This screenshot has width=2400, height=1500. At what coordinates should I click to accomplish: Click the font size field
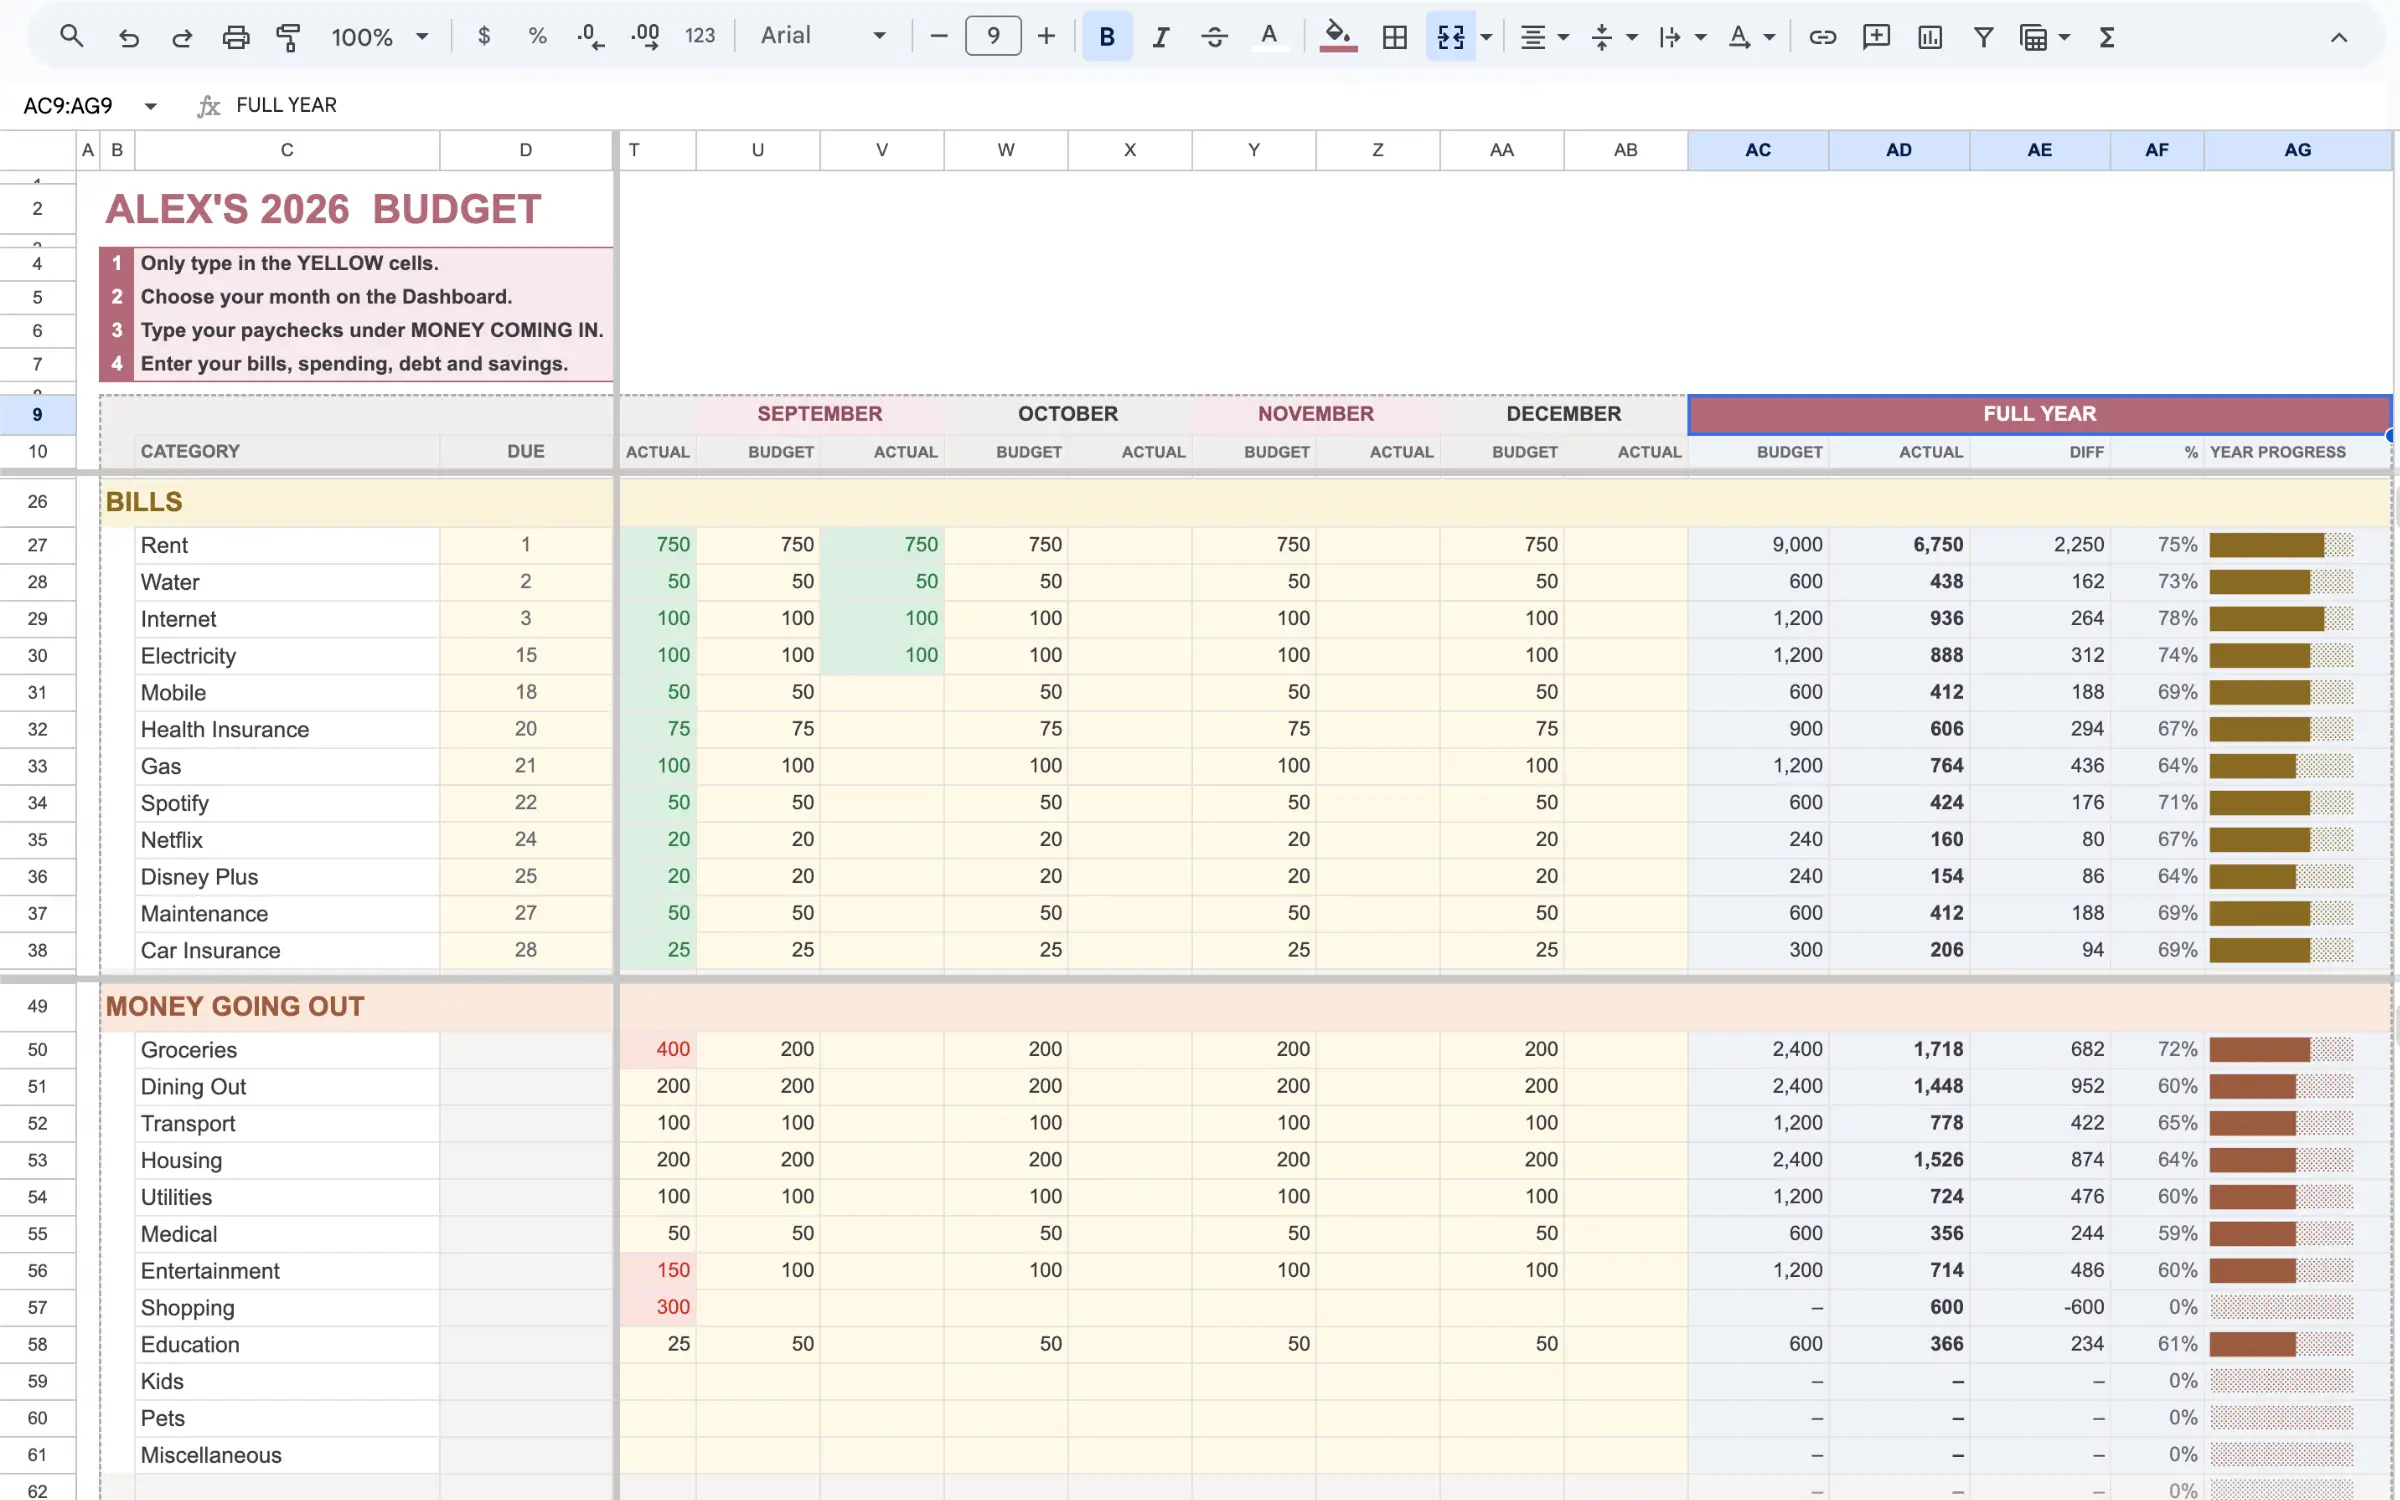tap(993, 37)
